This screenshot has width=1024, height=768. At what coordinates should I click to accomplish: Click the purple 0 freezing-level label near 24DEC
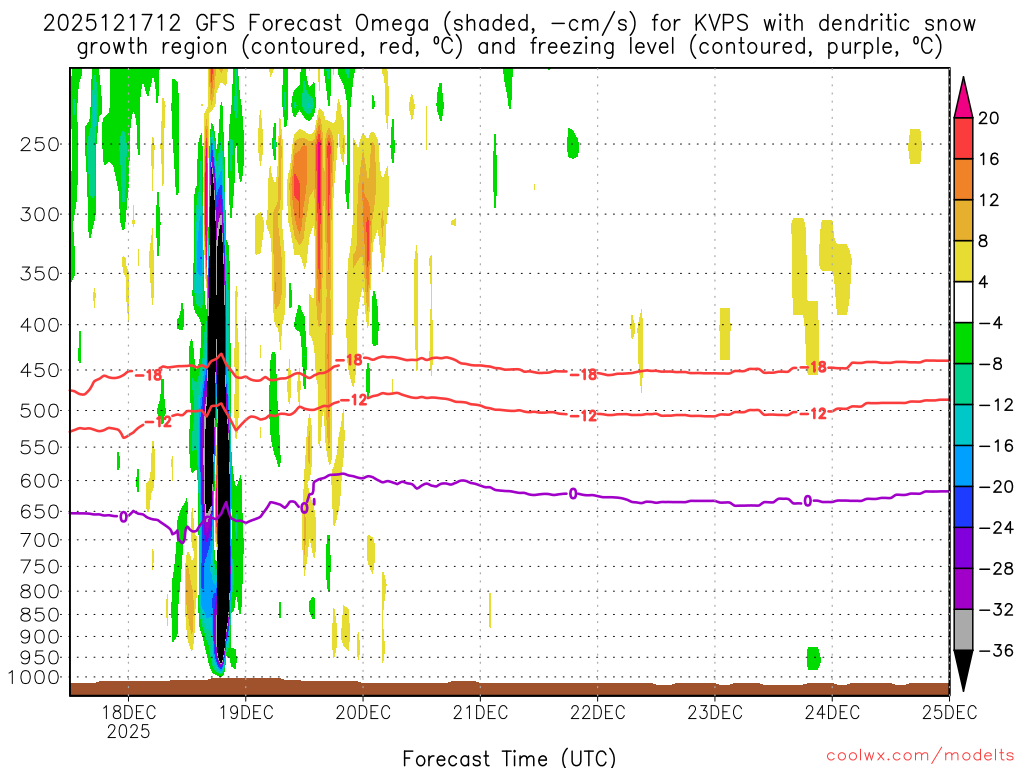click(808, 501)
